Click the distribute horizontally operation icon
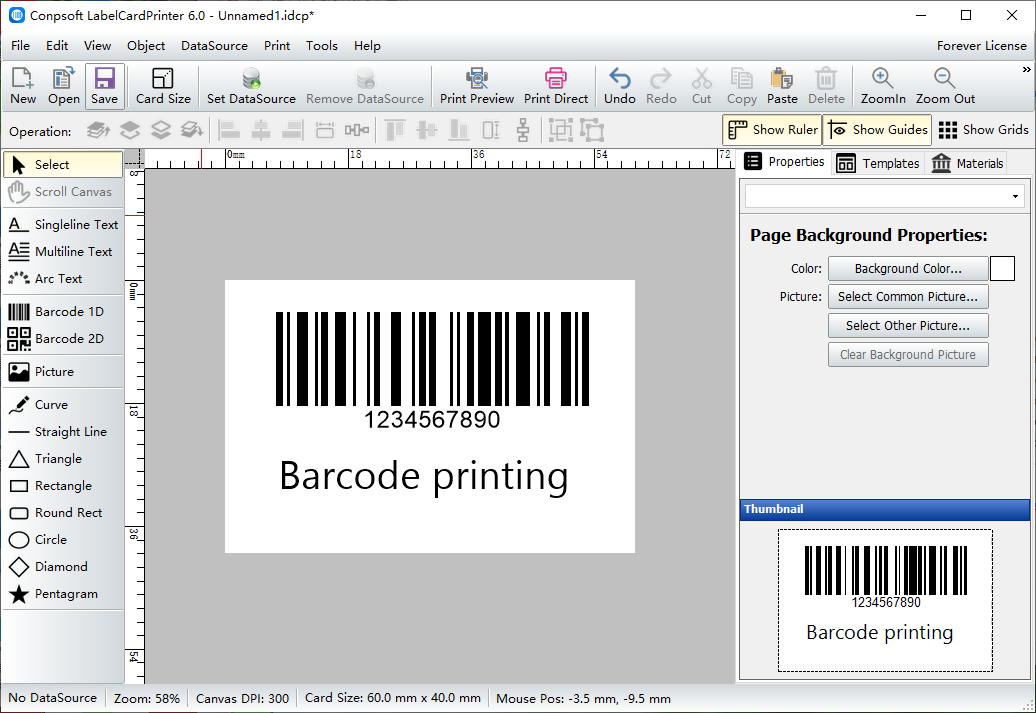 point(357,130)
